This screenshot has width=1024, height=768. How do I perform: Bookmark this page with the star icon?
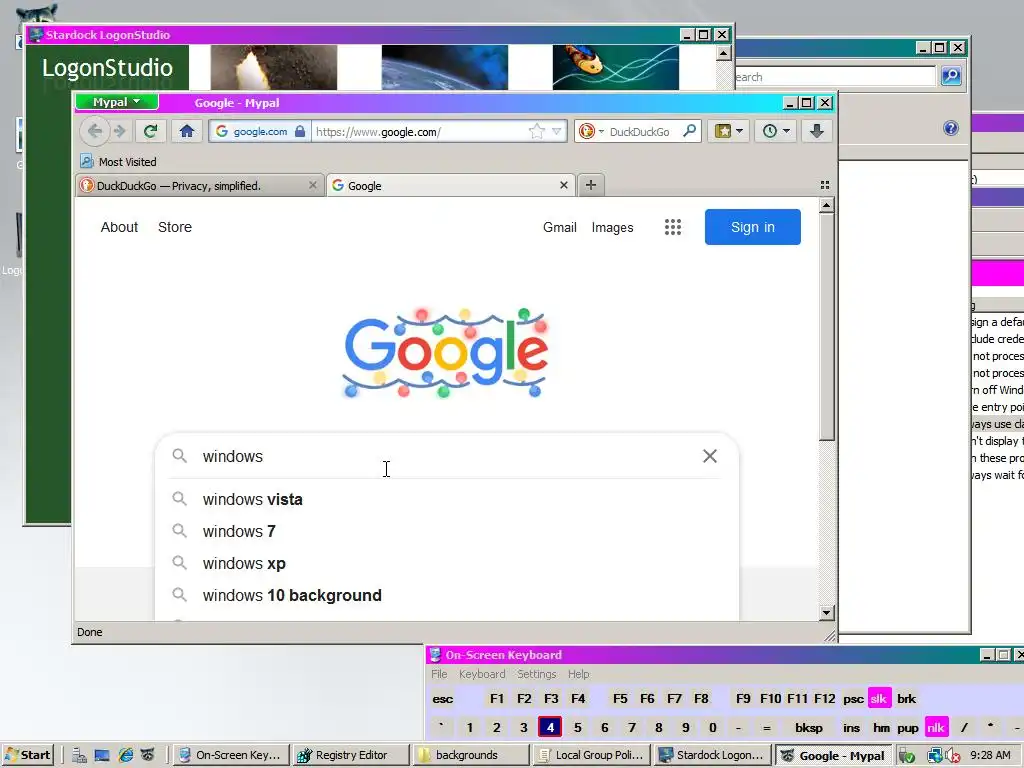point(536,132)
